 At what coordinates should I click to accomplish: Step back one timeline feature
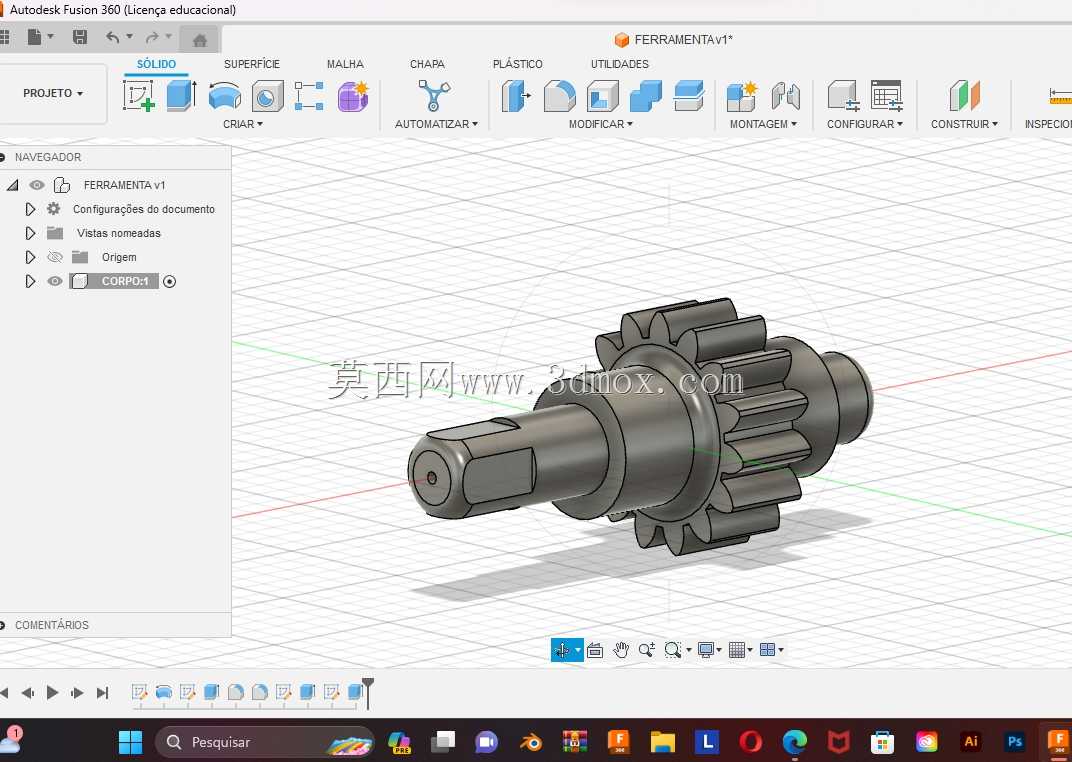pos(27,692)
